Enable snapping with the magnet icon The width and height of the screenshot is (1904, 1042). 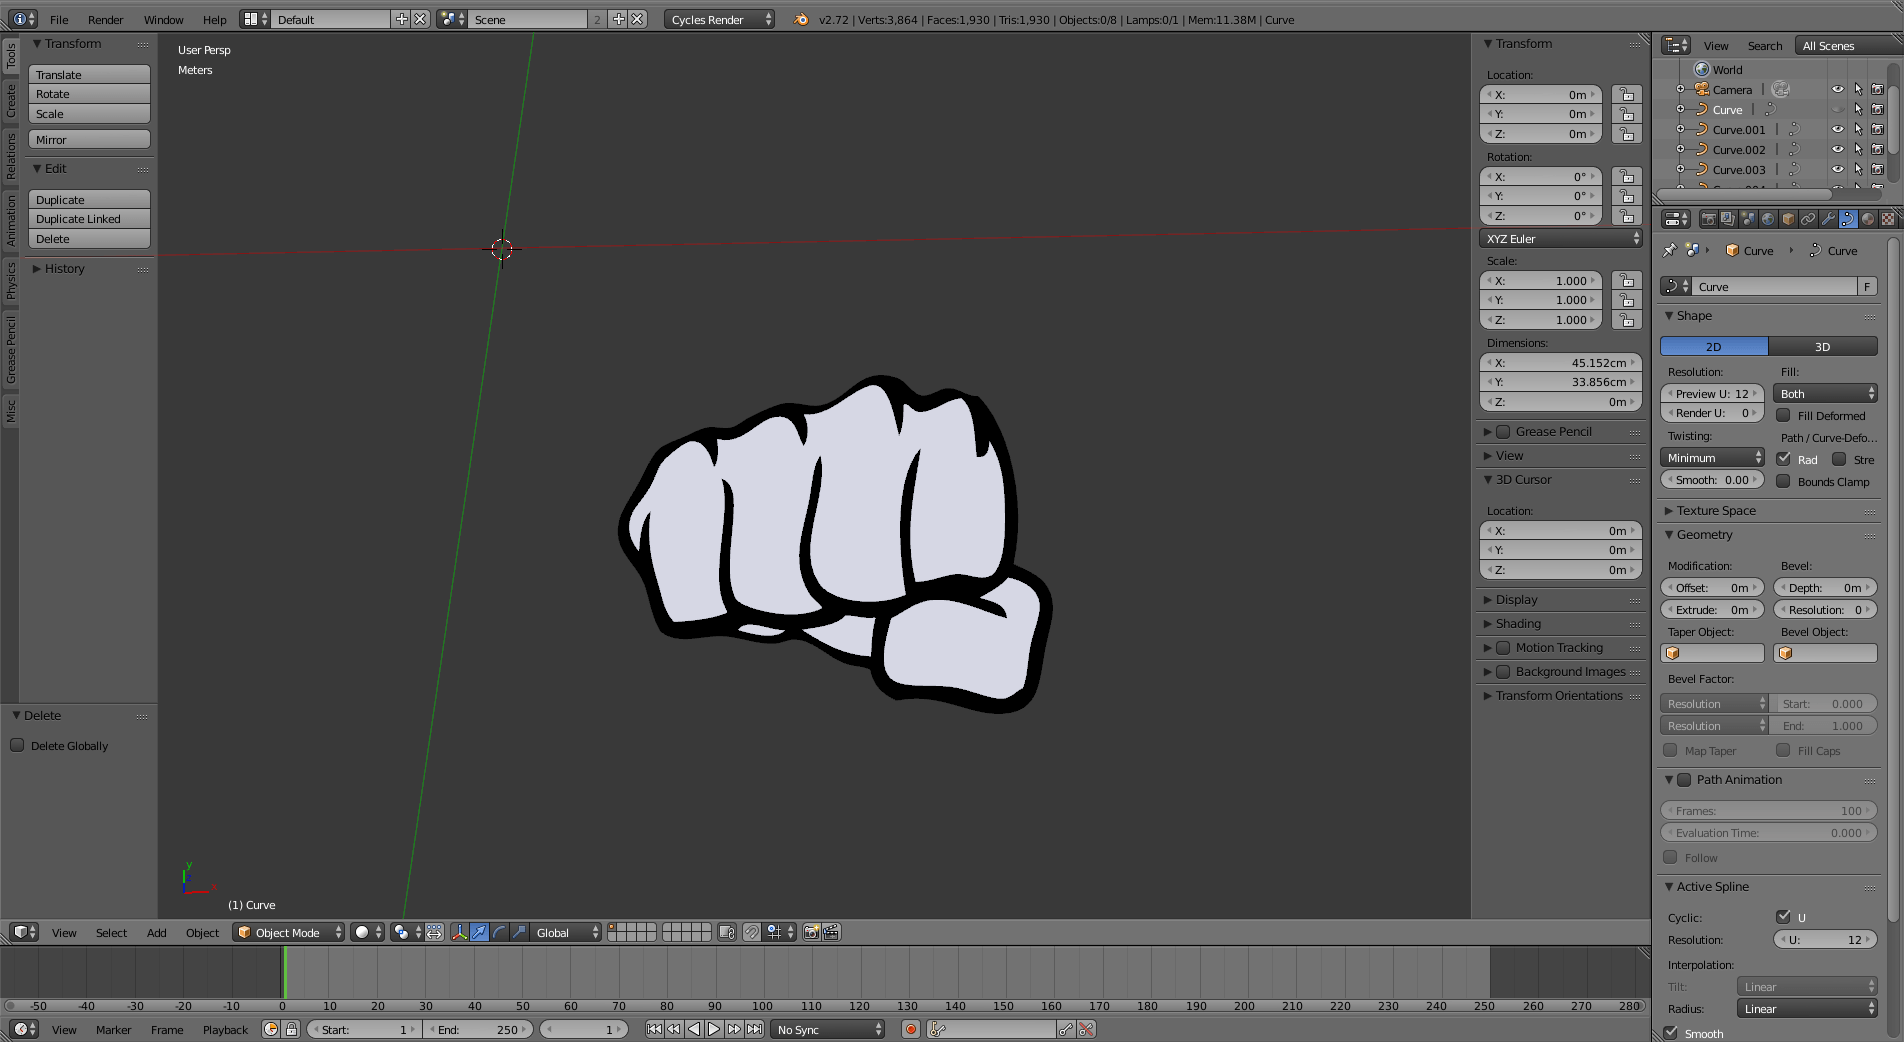[750, 932]
